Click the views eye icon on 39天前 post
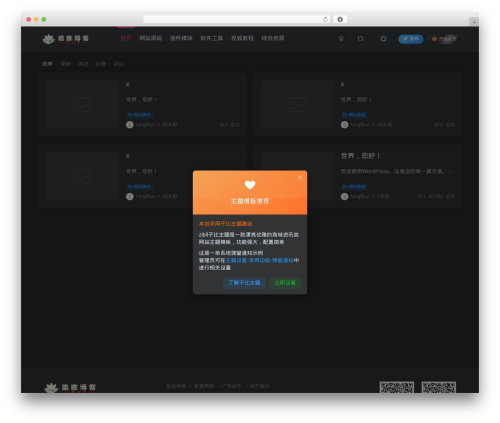The width and height of the screenshot is (500, 423). [x=222, y=125]
